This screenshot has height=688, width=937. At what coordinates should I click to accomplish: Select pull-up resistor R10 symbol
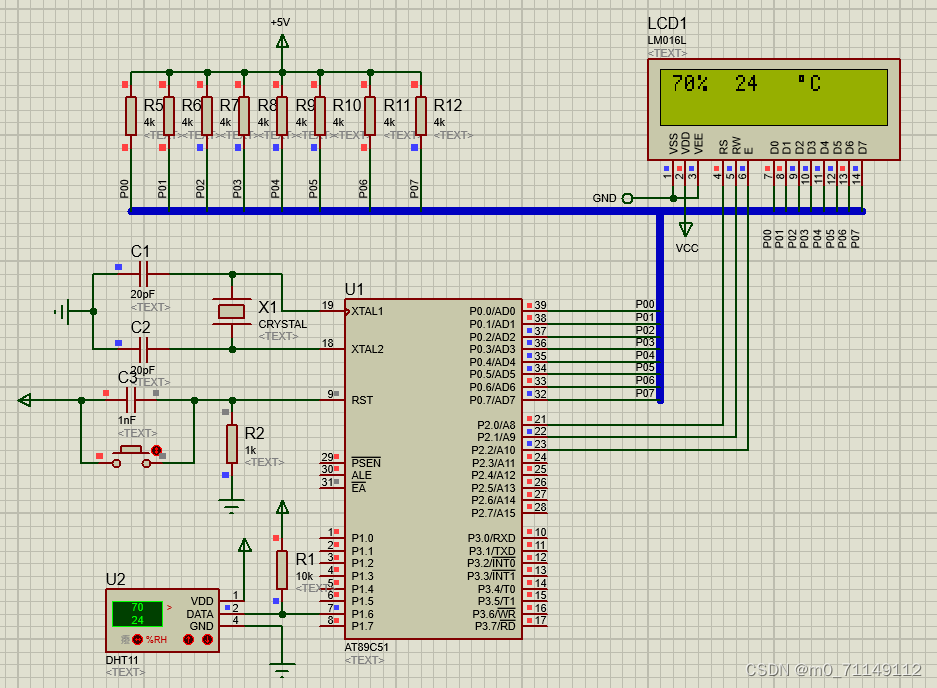(320, 115)
